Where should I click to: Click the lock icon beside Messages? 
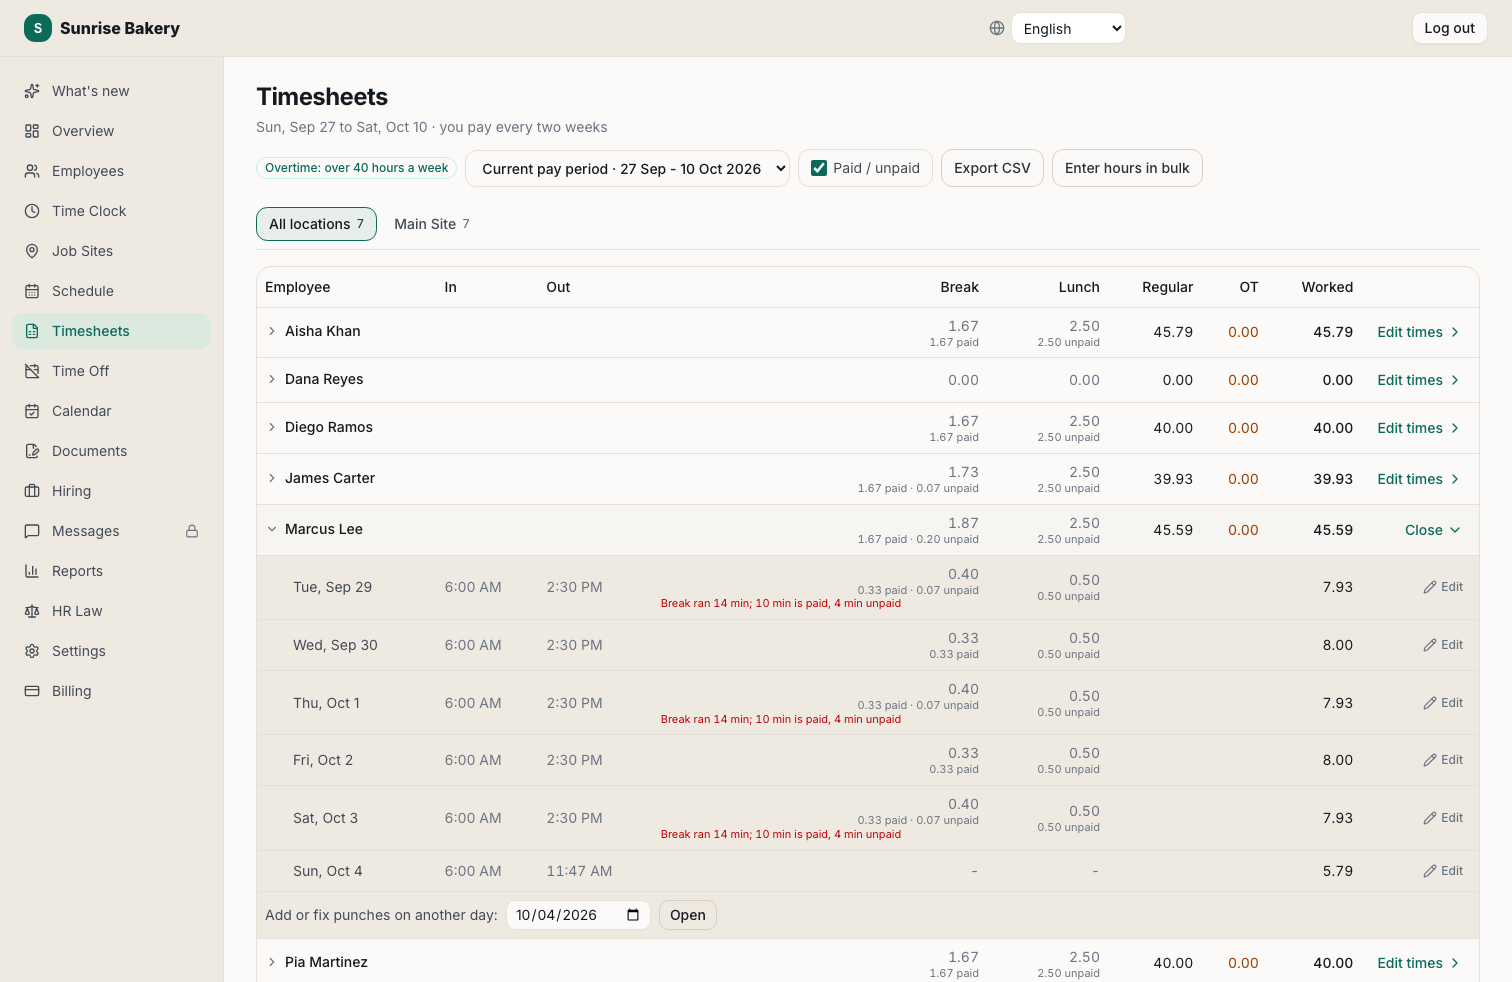[x=192, y=531]
